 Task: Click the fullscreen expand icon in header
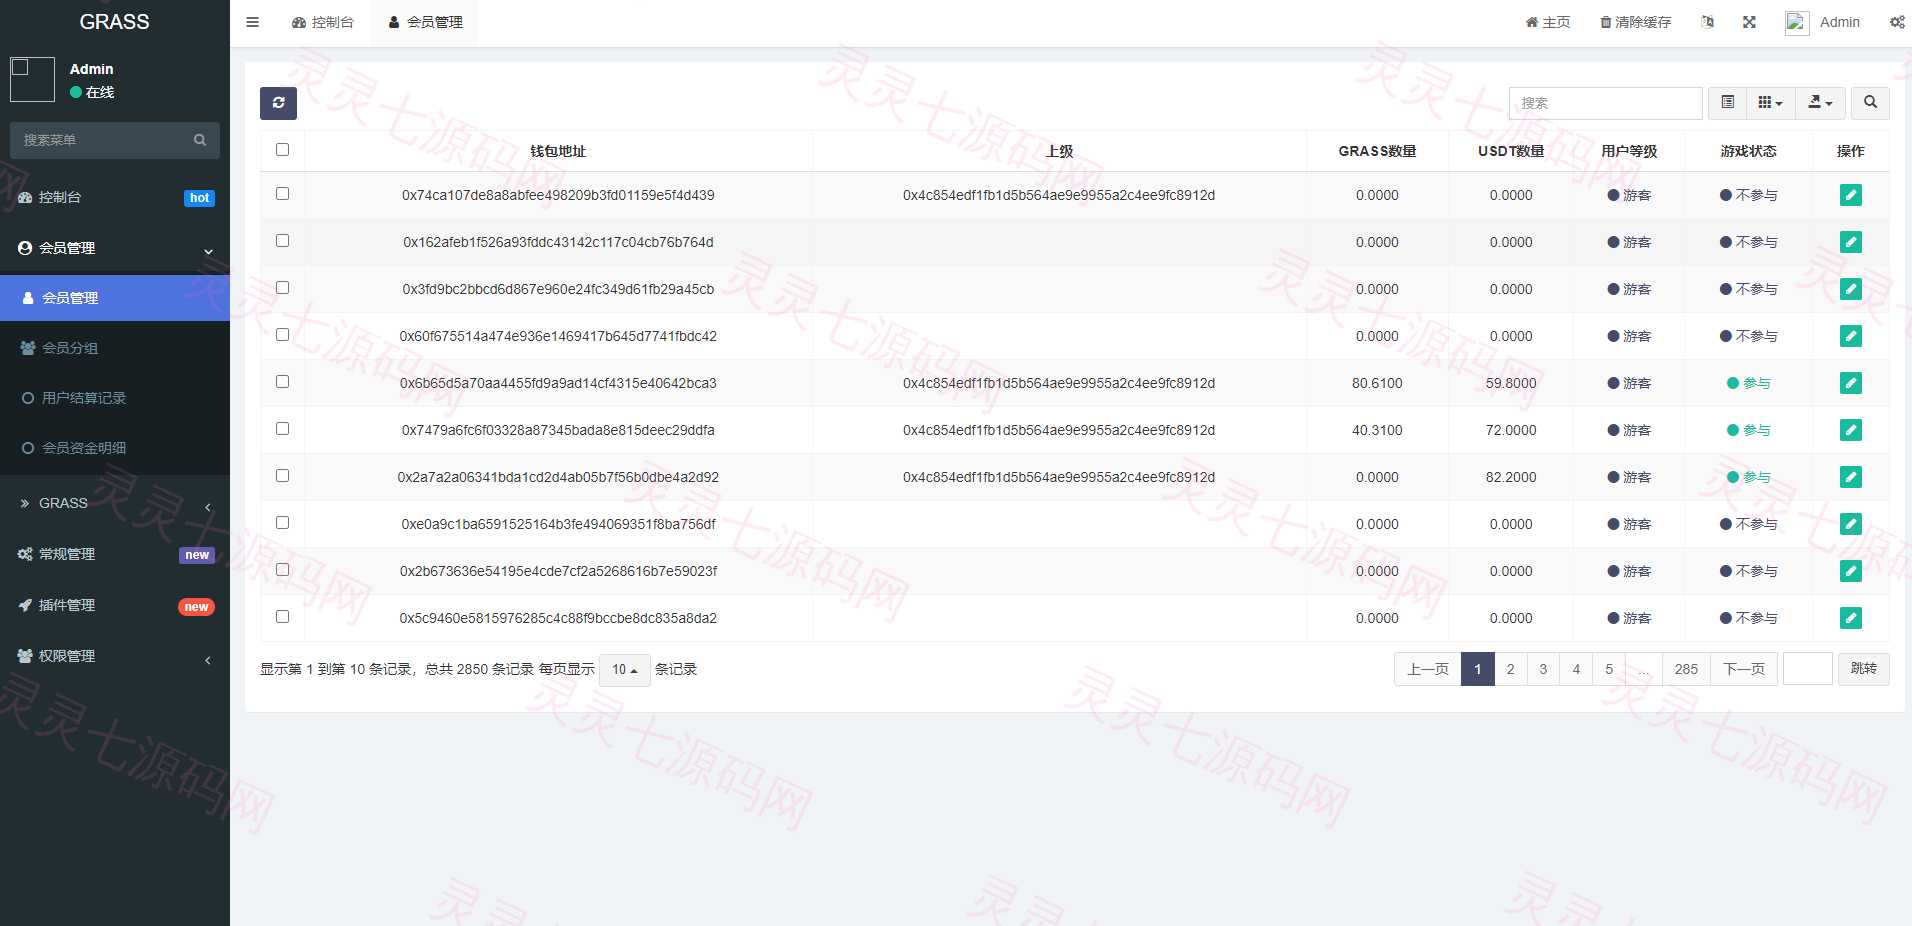pyautogui.click(x=1749, y=22)
